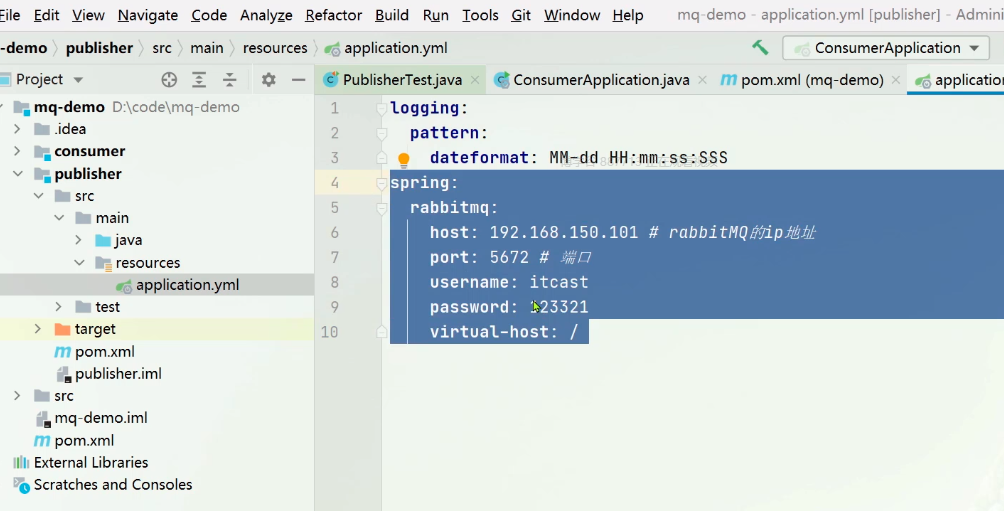The image size is (1004, 511).
Task: Click the fold marker on line 10
Action: point(382,332)
